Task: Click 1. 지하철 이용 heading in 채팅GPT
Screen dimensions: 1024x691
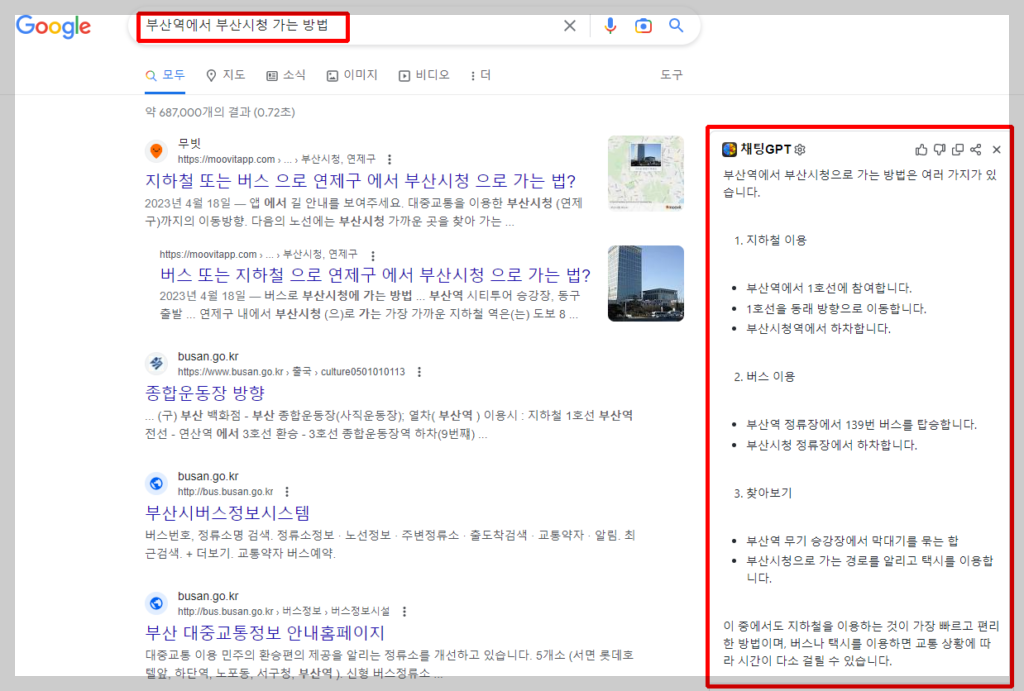Action: 771,240
